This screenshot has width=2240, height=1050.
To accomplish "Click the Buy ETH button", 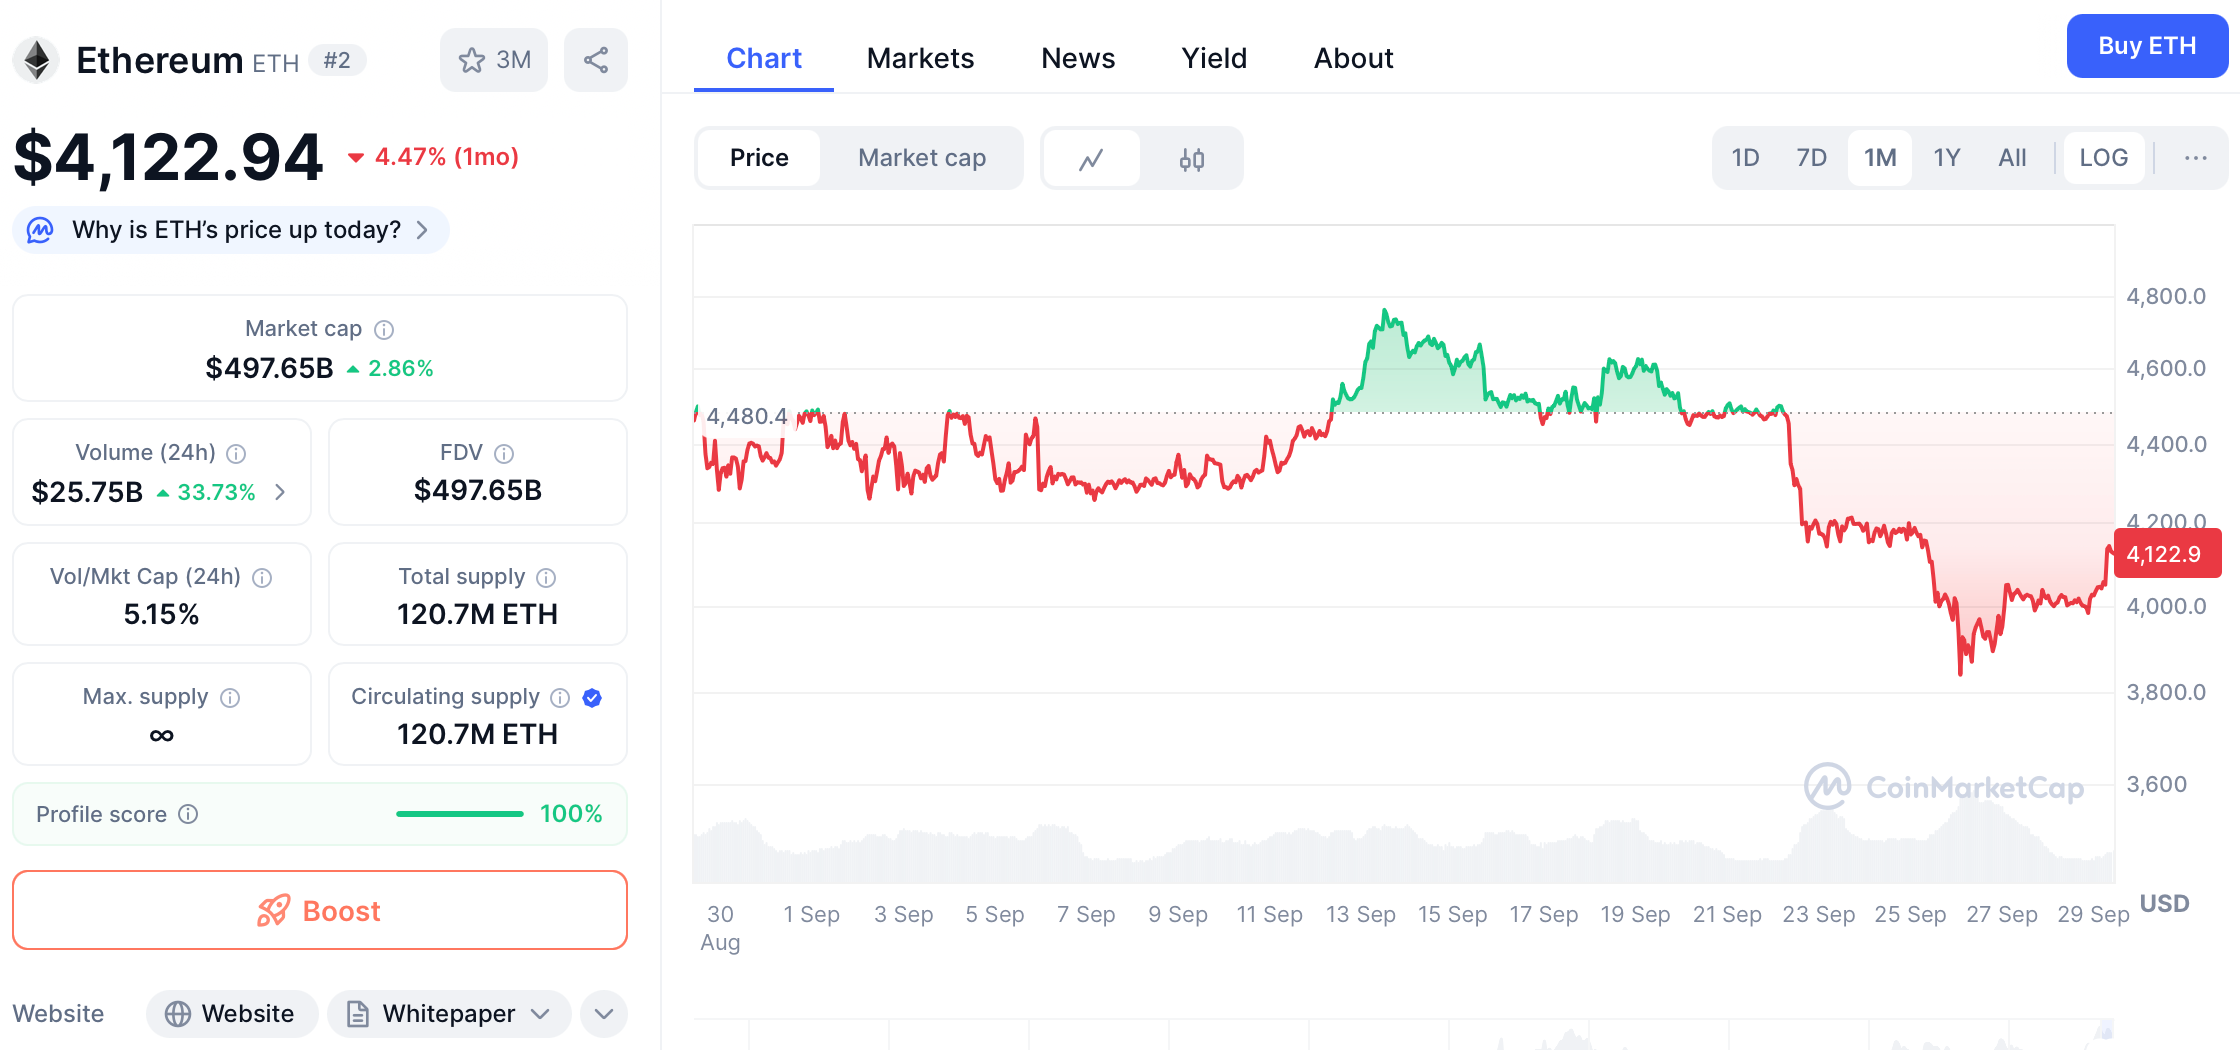I will pyautogui.click(x=2146, y=46).
